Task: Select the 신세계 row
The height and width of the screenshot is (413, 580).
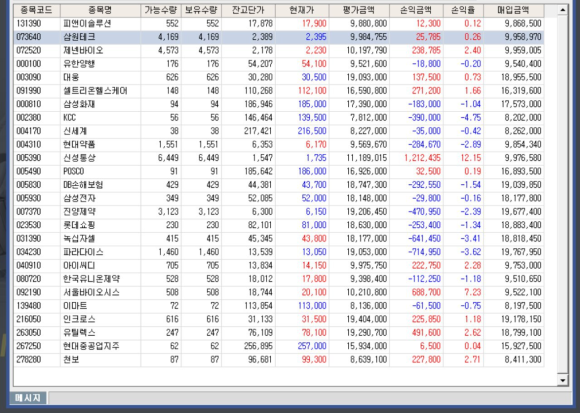Action: point(279,131)
